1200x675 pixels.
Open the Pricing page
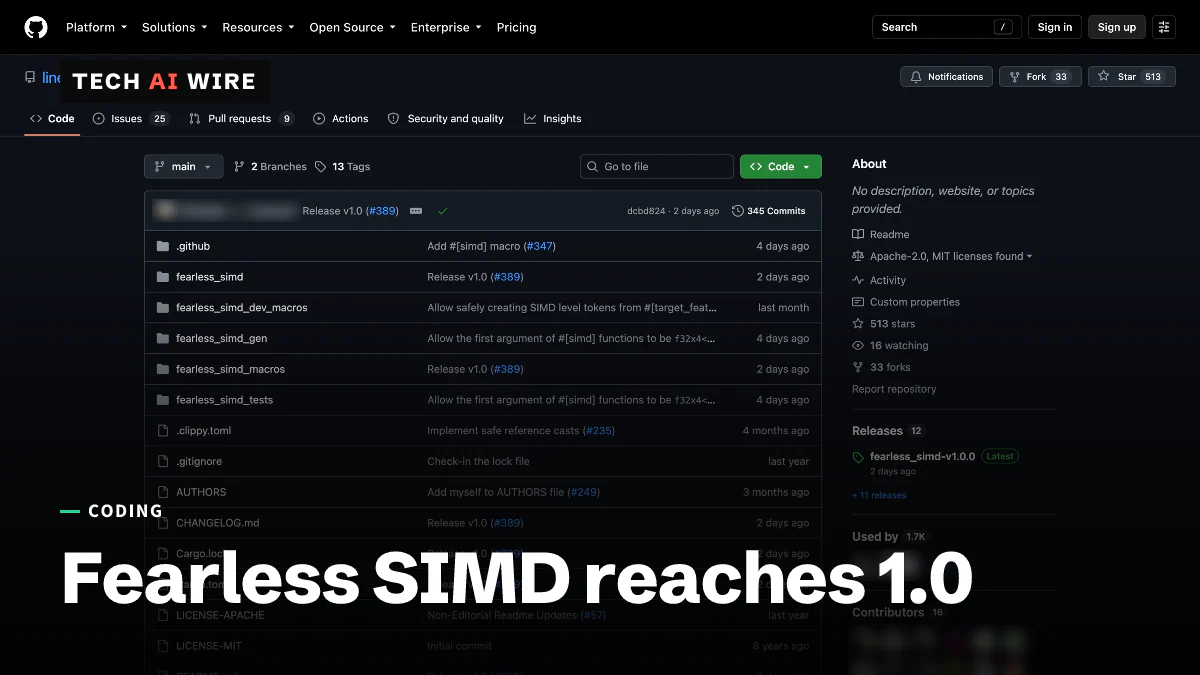[516, 27]
